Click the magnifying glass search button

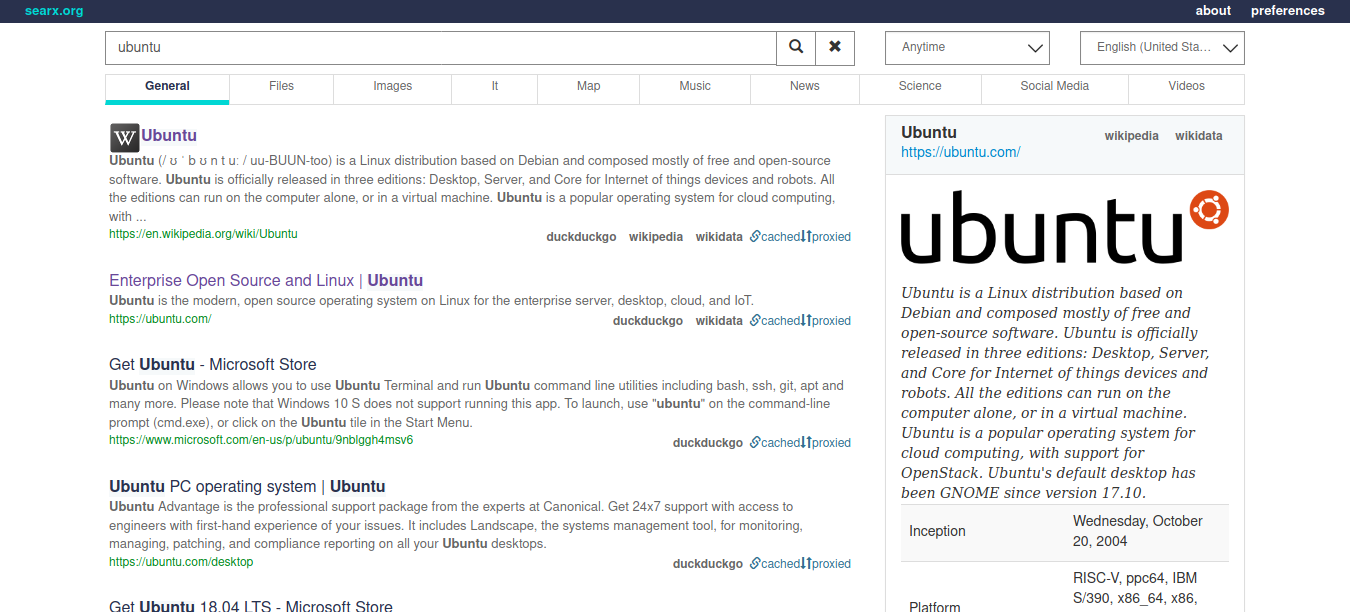coord(796,47)
